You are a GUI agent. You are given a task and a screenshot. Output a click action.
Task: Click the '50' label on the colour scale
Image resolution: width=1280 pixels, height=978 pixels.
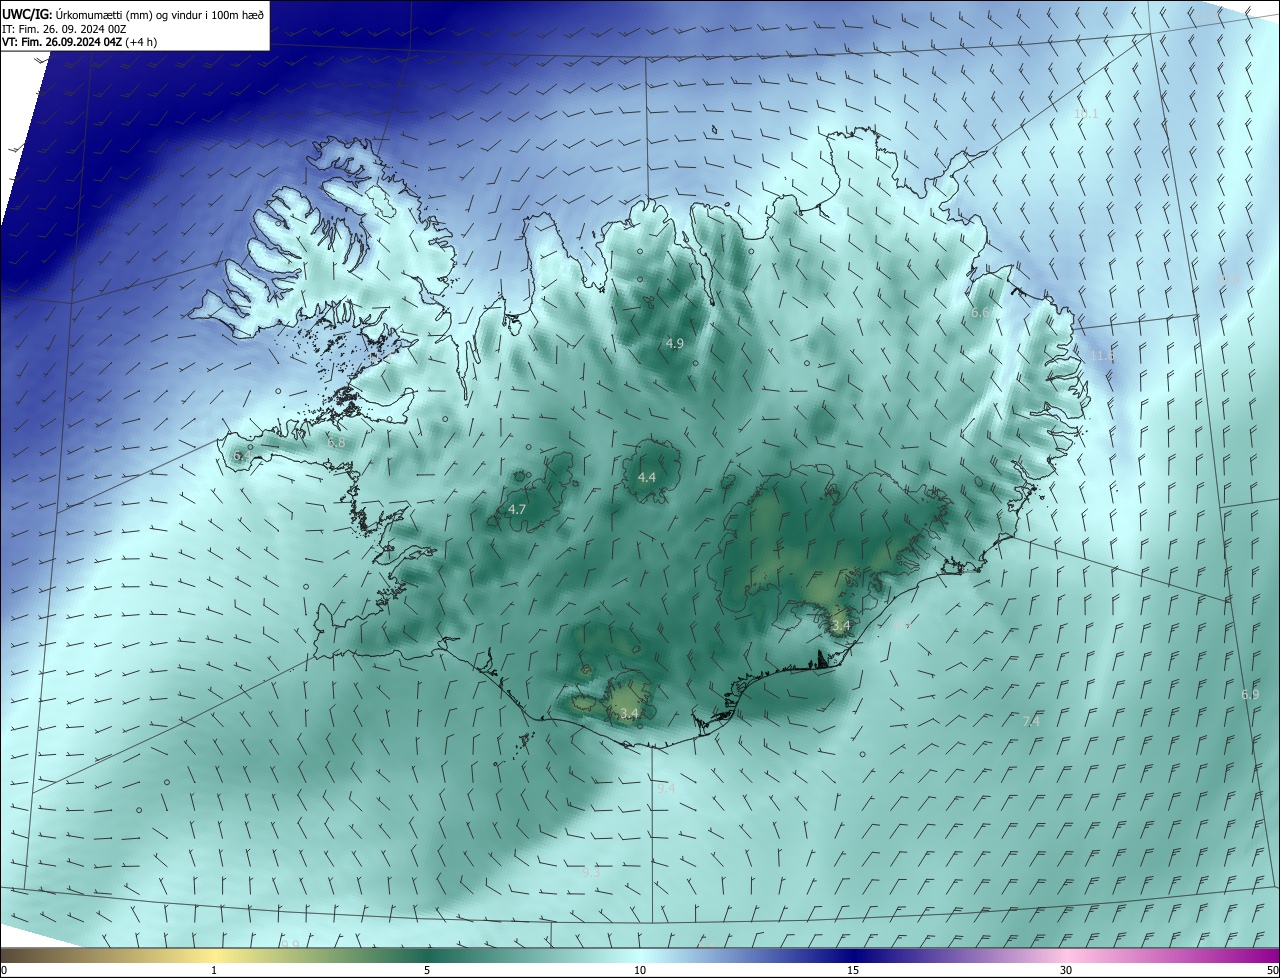tap(1272, 970)
